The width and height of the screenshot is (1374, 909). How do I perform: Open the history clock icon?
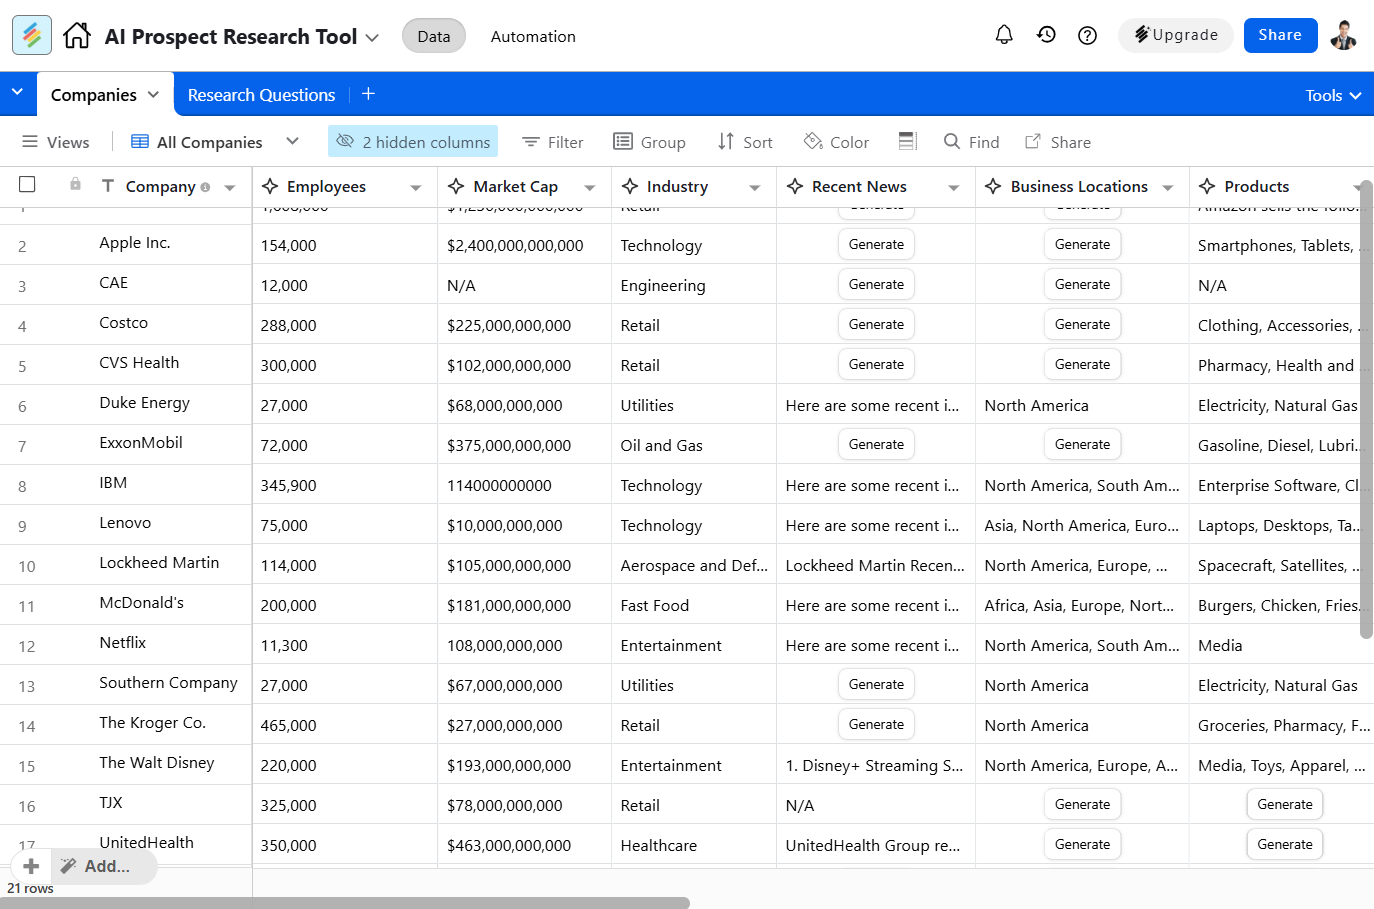(1046, 35)
